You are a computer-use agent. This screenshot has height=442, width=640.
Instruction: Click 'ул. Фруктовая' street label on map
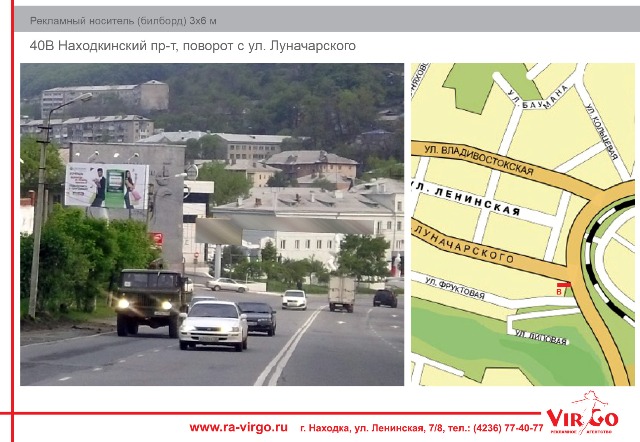(455, 291)
